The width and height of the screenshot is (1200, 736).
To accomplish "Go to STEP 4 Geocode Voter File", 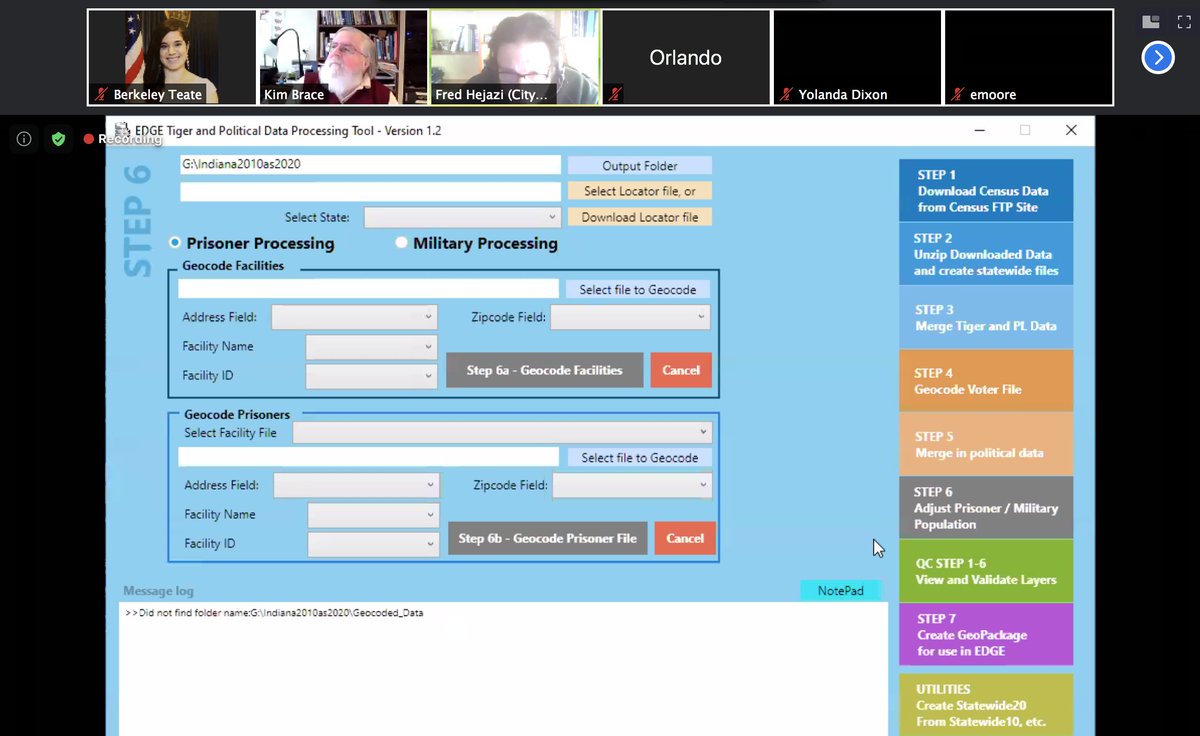I will pos(985,380).
